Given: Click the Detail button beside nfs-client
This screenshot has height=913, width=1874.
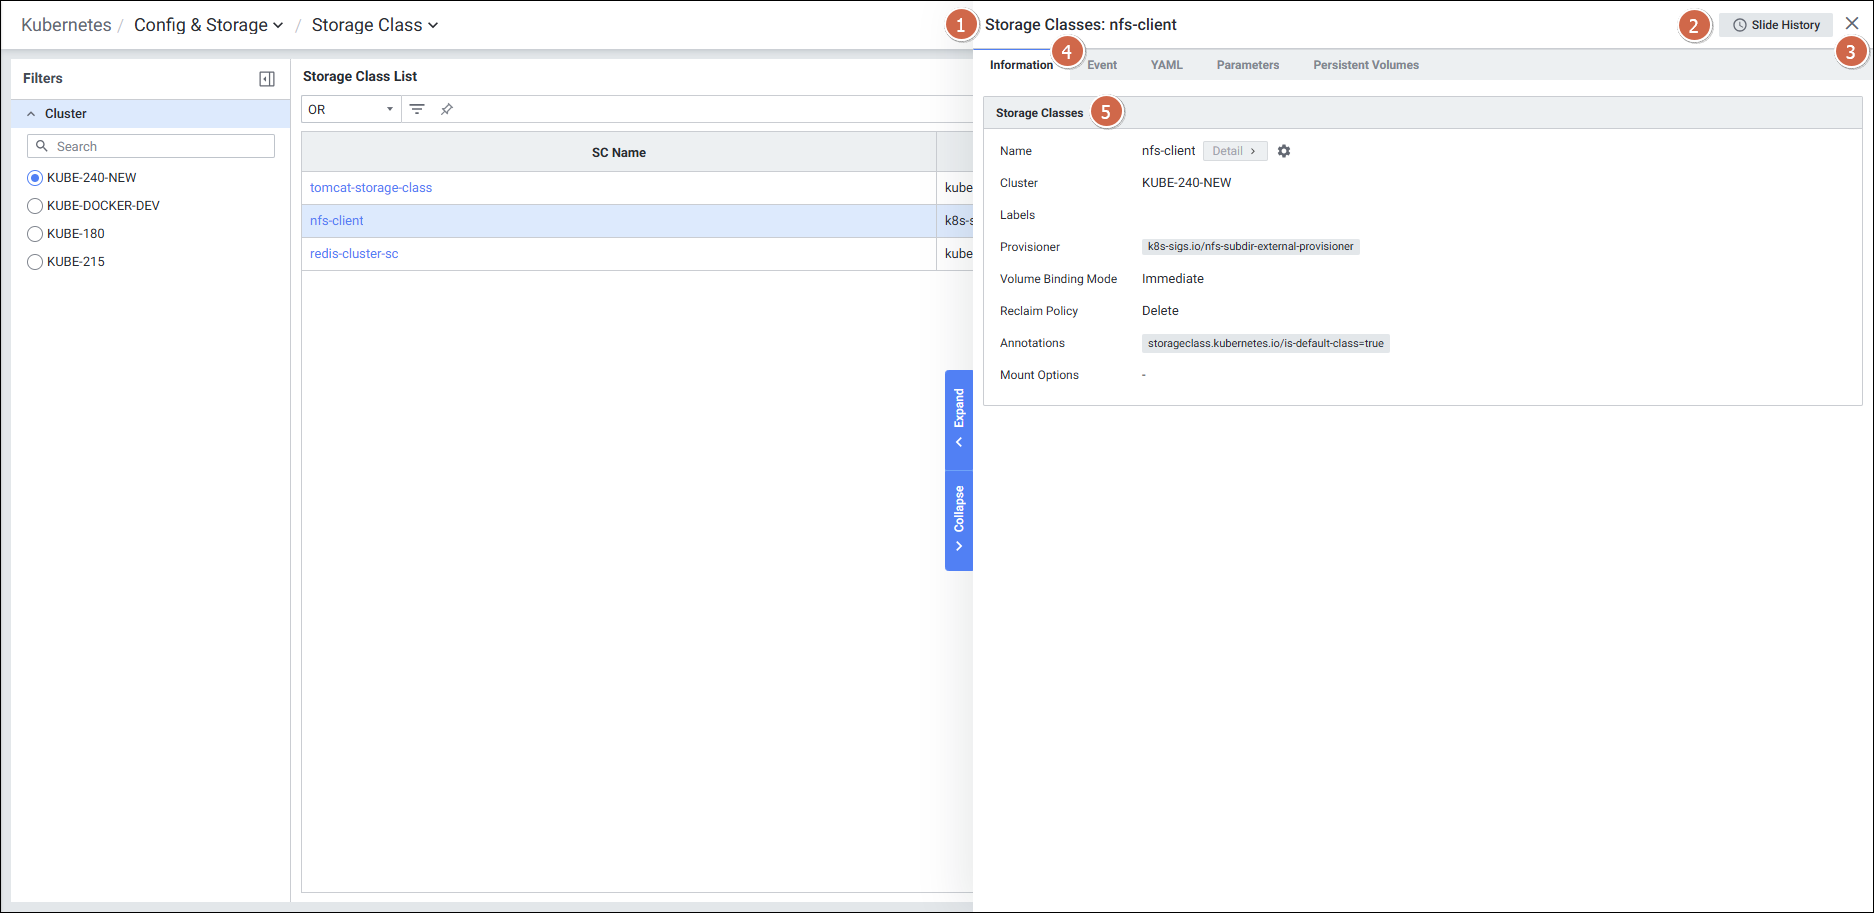Looking at the screenshot, I should coord(1234,151).
